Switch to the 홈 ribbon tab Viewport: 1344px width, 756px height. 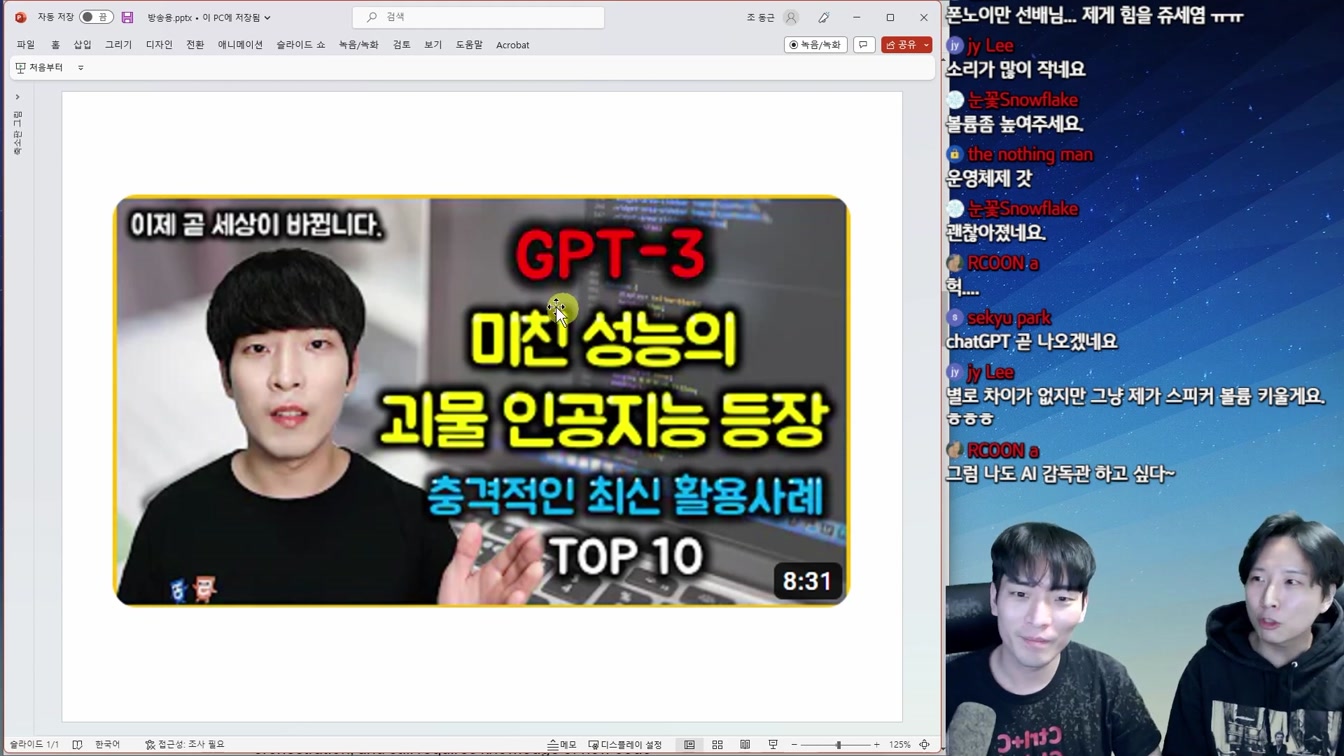tap(55, 45)
